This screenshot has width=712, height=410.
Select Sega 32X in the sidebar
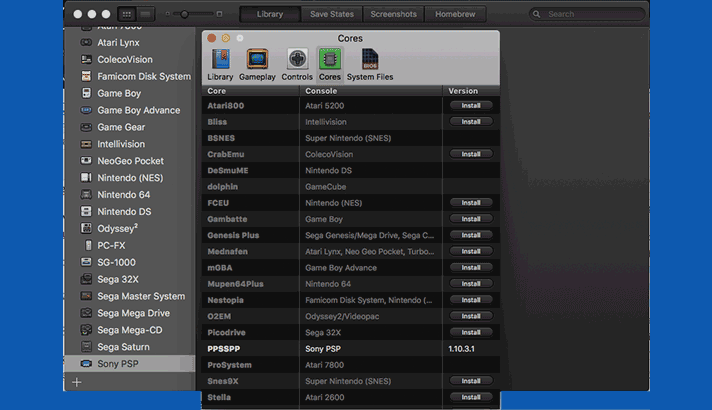coord(129,279)
